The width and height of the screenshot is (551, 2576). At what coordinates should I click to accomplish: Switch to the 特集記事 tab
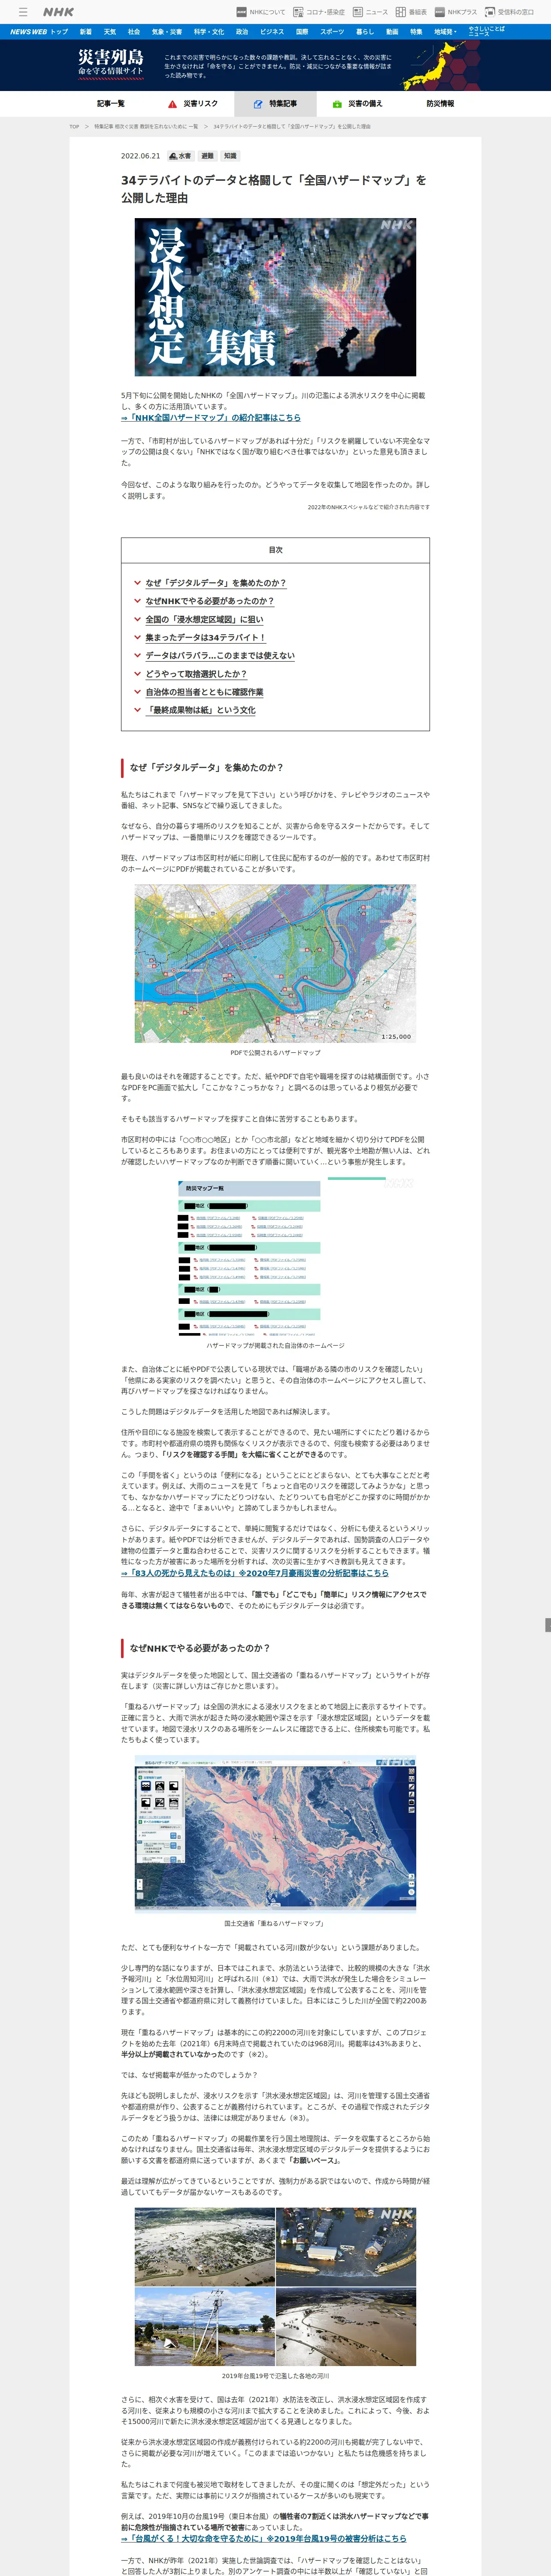(275, 103)
